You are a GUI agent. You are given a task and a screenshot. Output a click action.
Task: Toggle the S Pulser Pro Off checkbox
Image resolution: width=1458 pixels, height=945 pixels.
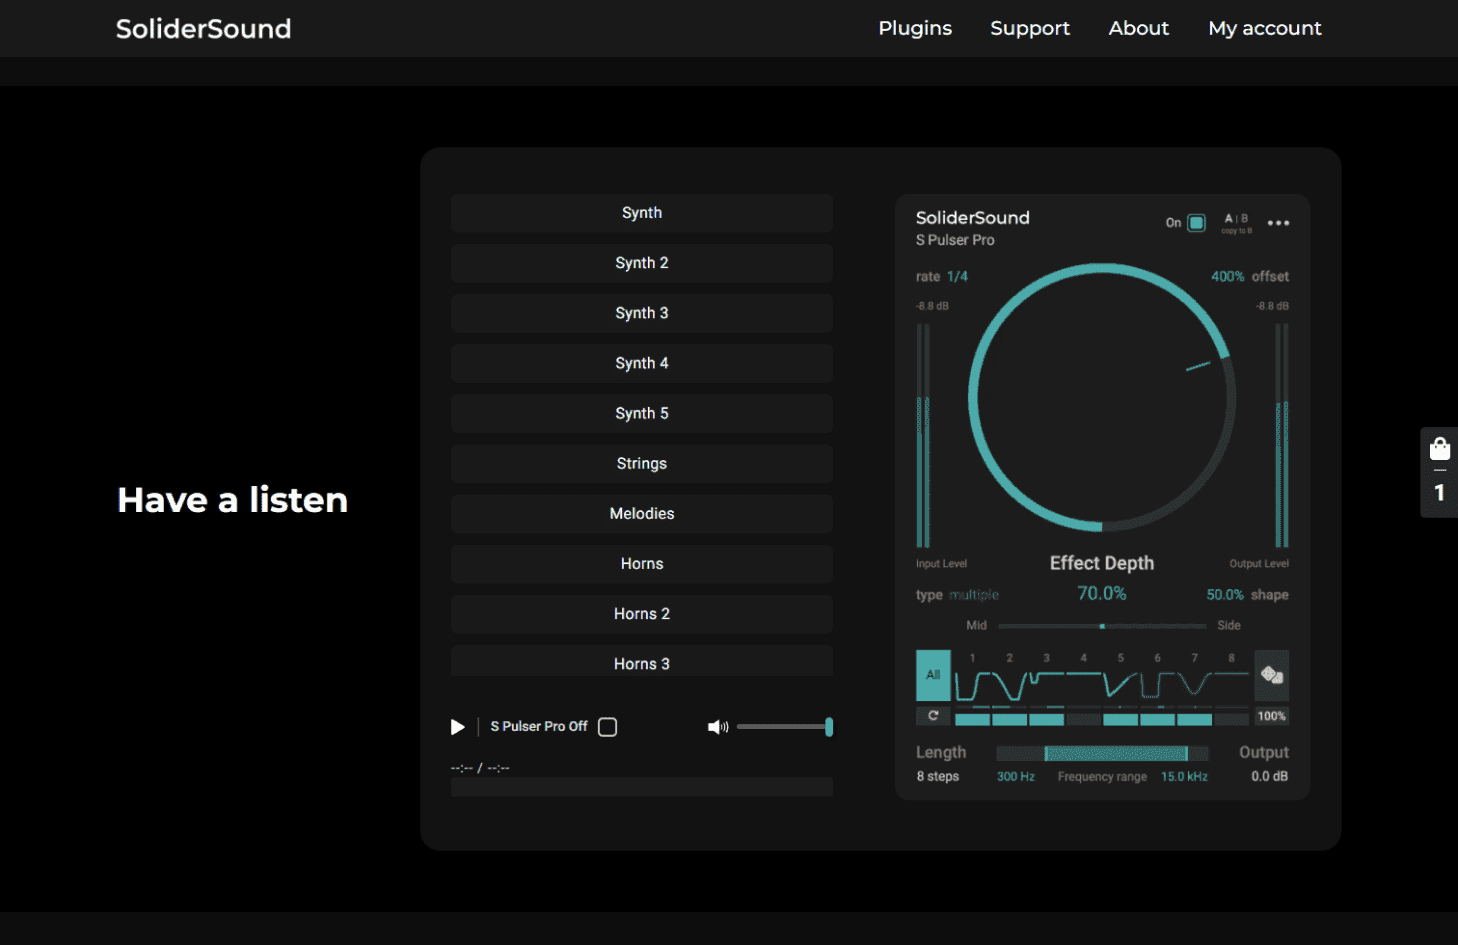607,727
